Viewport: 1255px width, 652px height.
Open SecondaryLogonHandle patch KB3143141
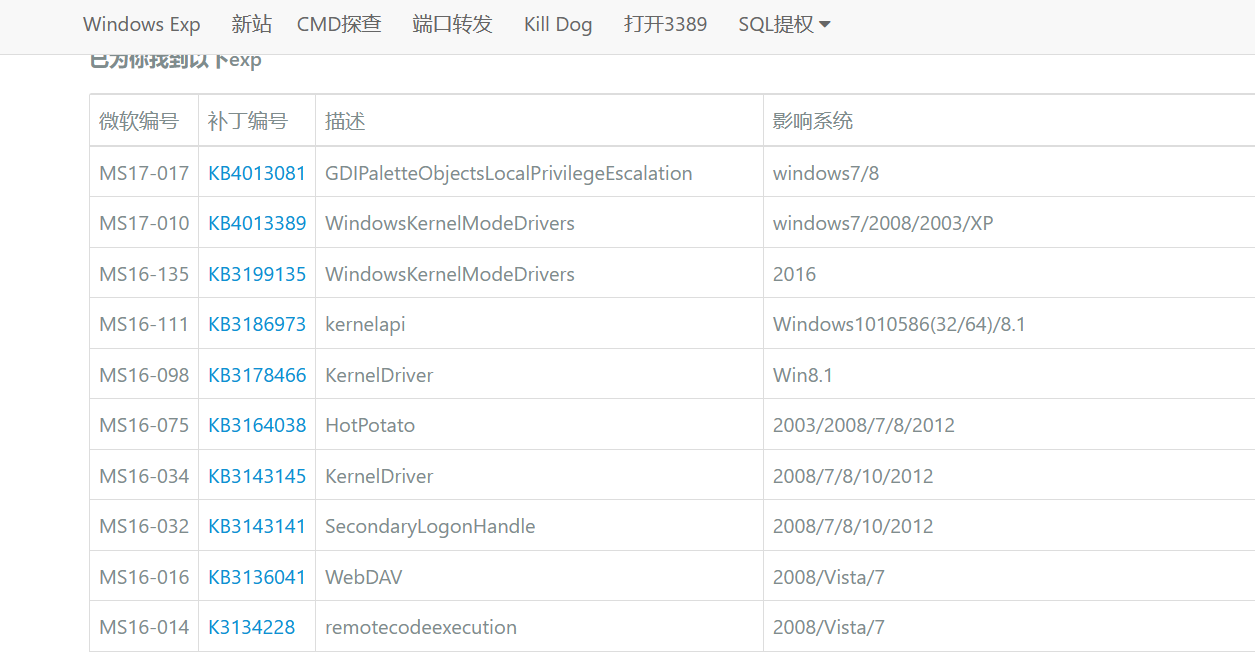tap(257, 526)
